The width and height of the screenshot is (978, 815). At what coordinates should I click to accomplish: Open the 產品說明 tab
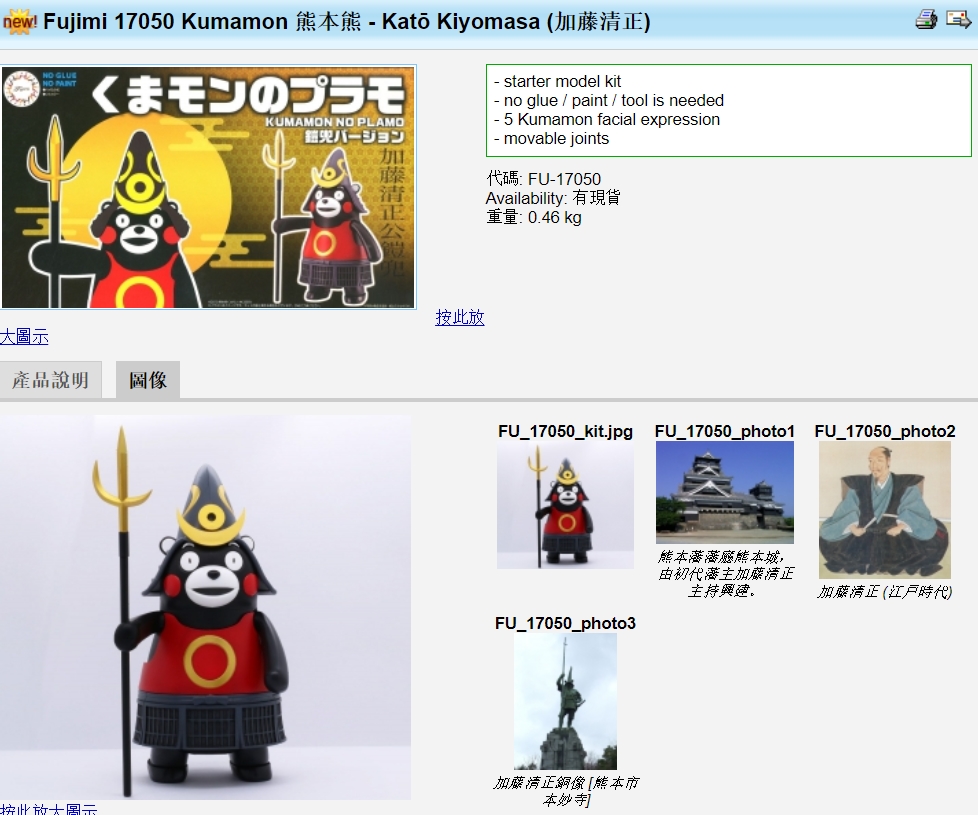51,380
